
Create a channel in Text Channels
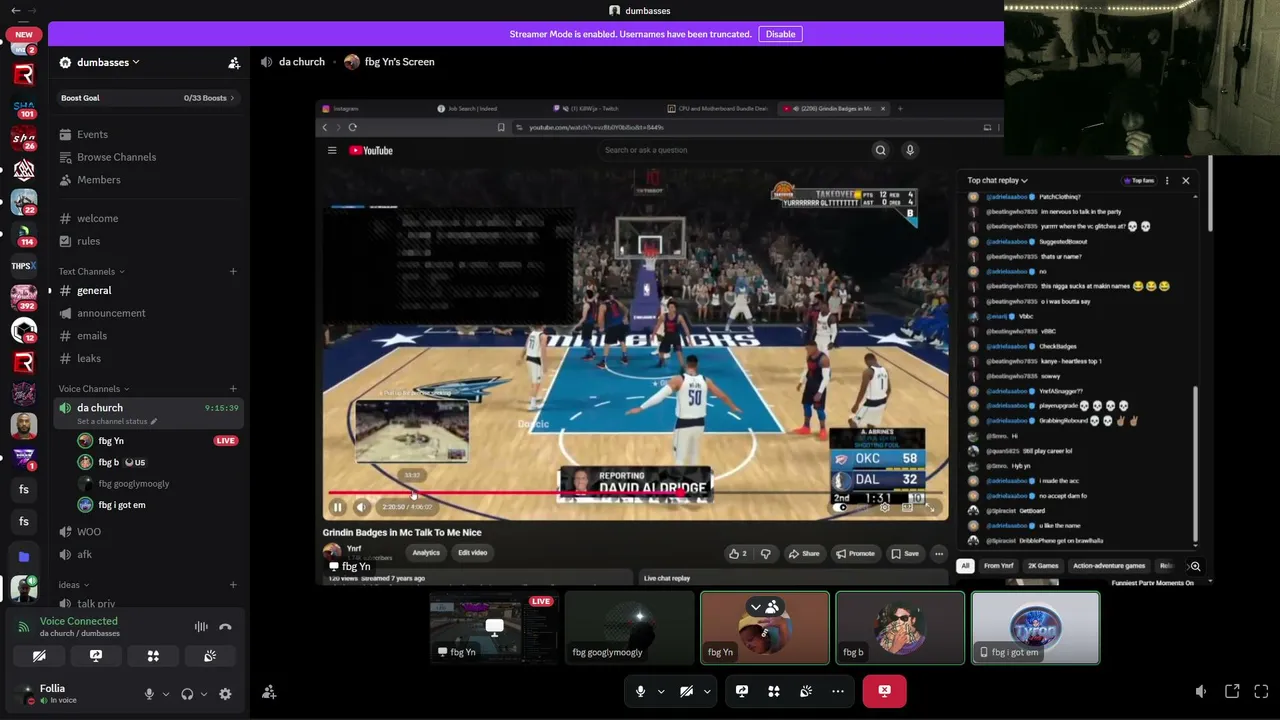(233, 271)
